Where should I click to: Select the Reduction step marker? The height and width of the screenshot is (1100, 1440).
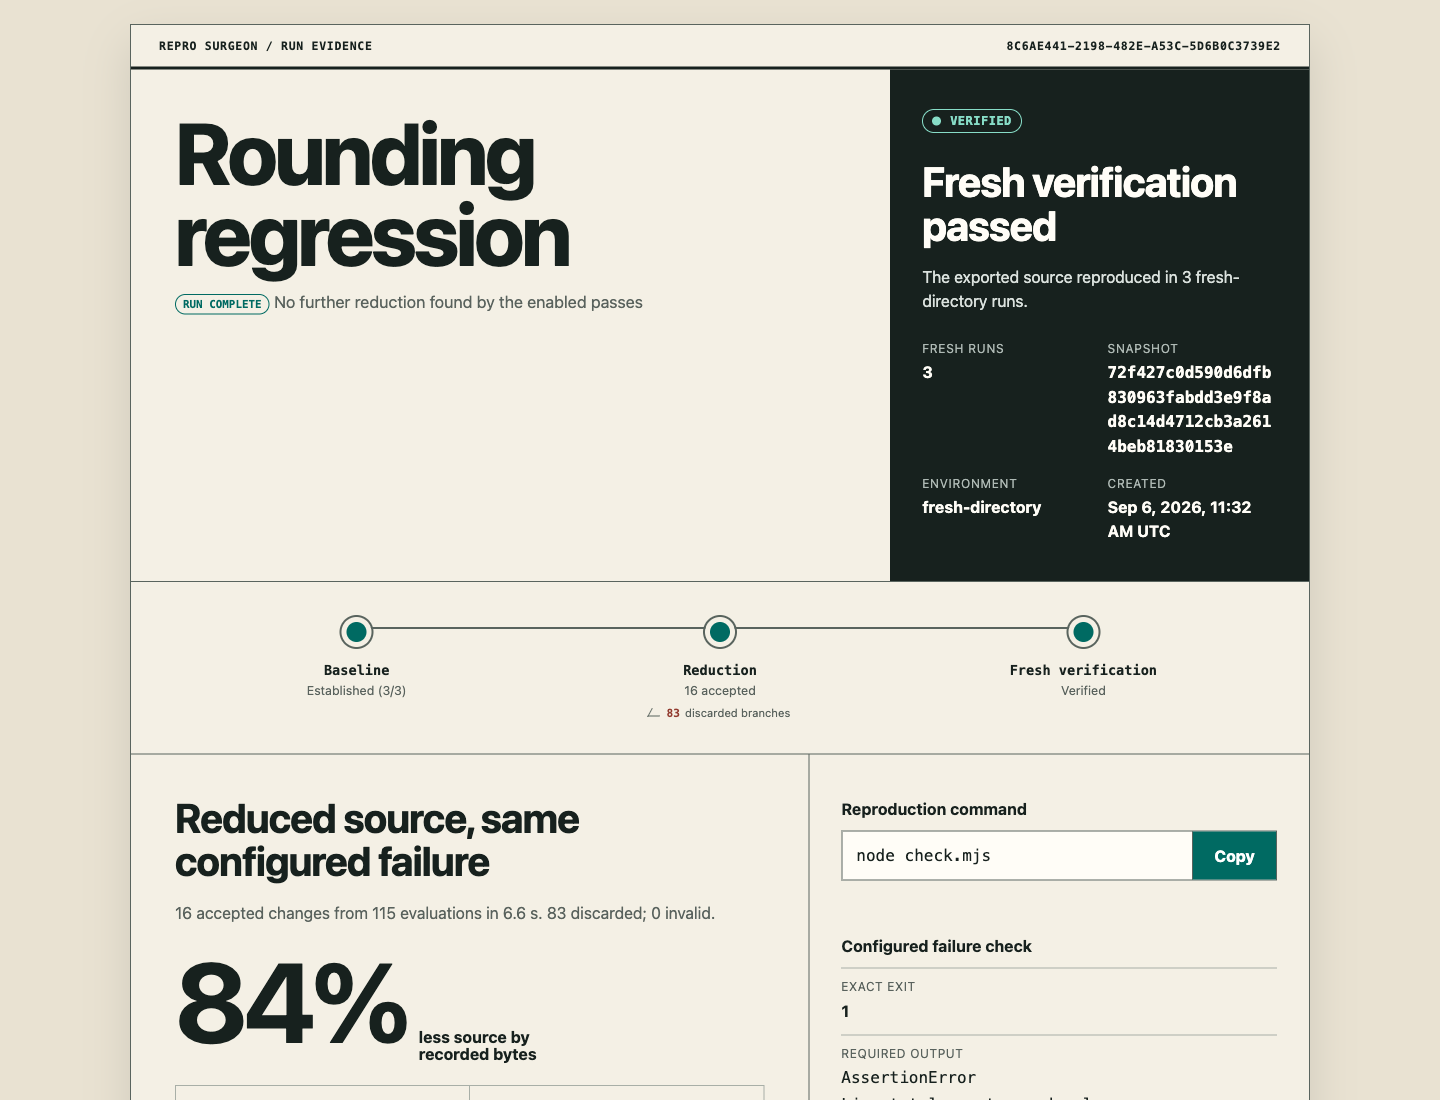(720, 632)
